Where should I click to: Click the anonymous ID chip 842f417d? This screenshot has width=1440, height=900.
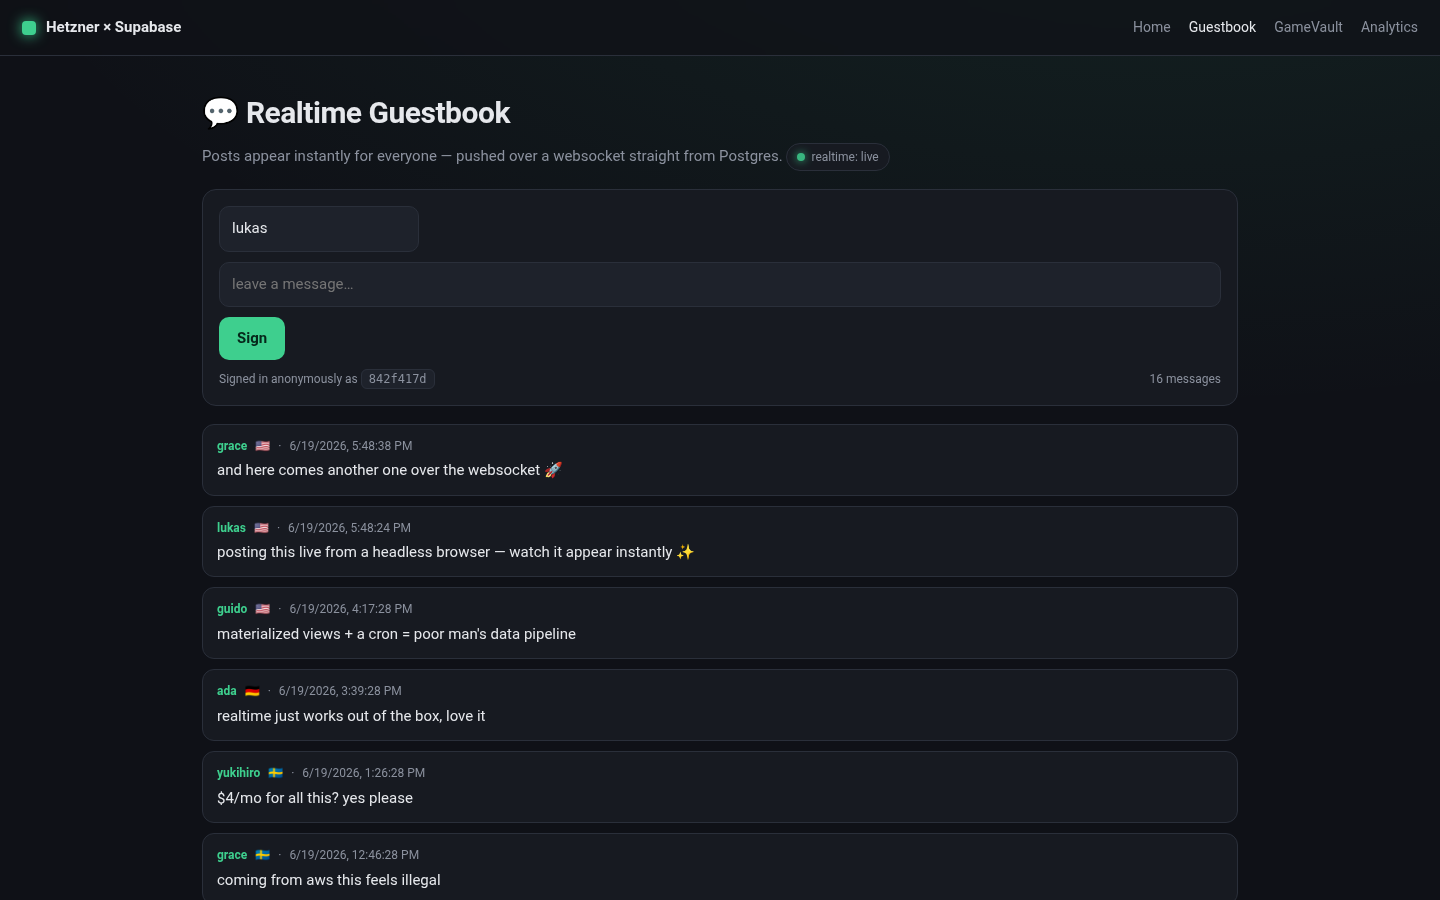coord(398,379)
